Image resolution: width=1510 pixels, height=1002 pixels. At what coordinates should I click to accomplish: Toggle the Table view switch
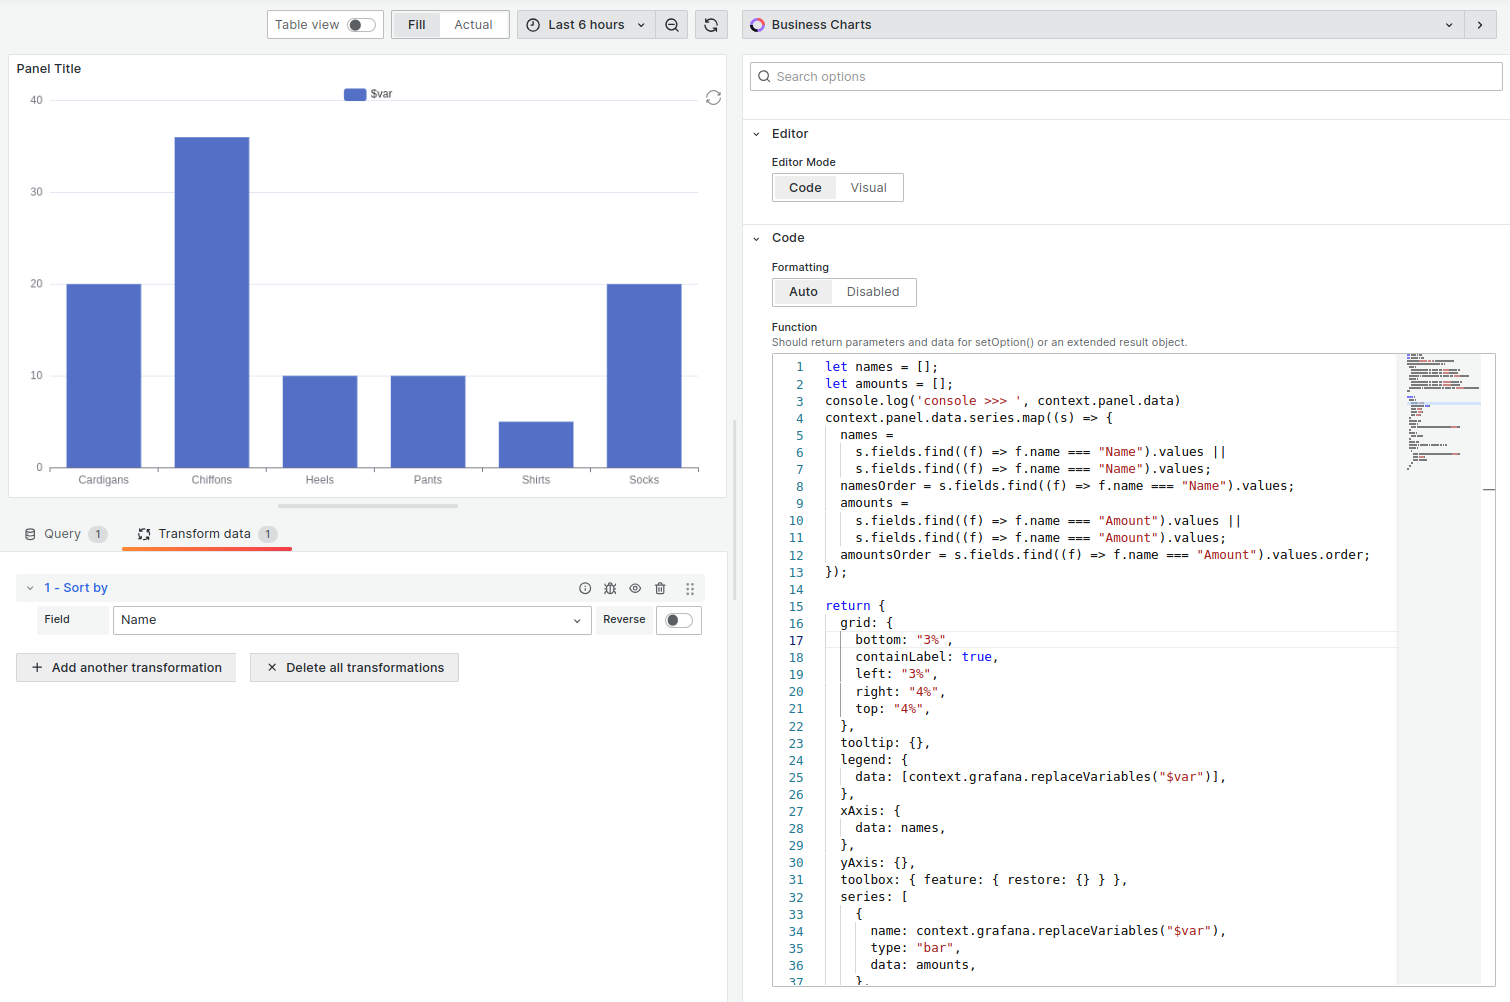(x=358, y=24)
